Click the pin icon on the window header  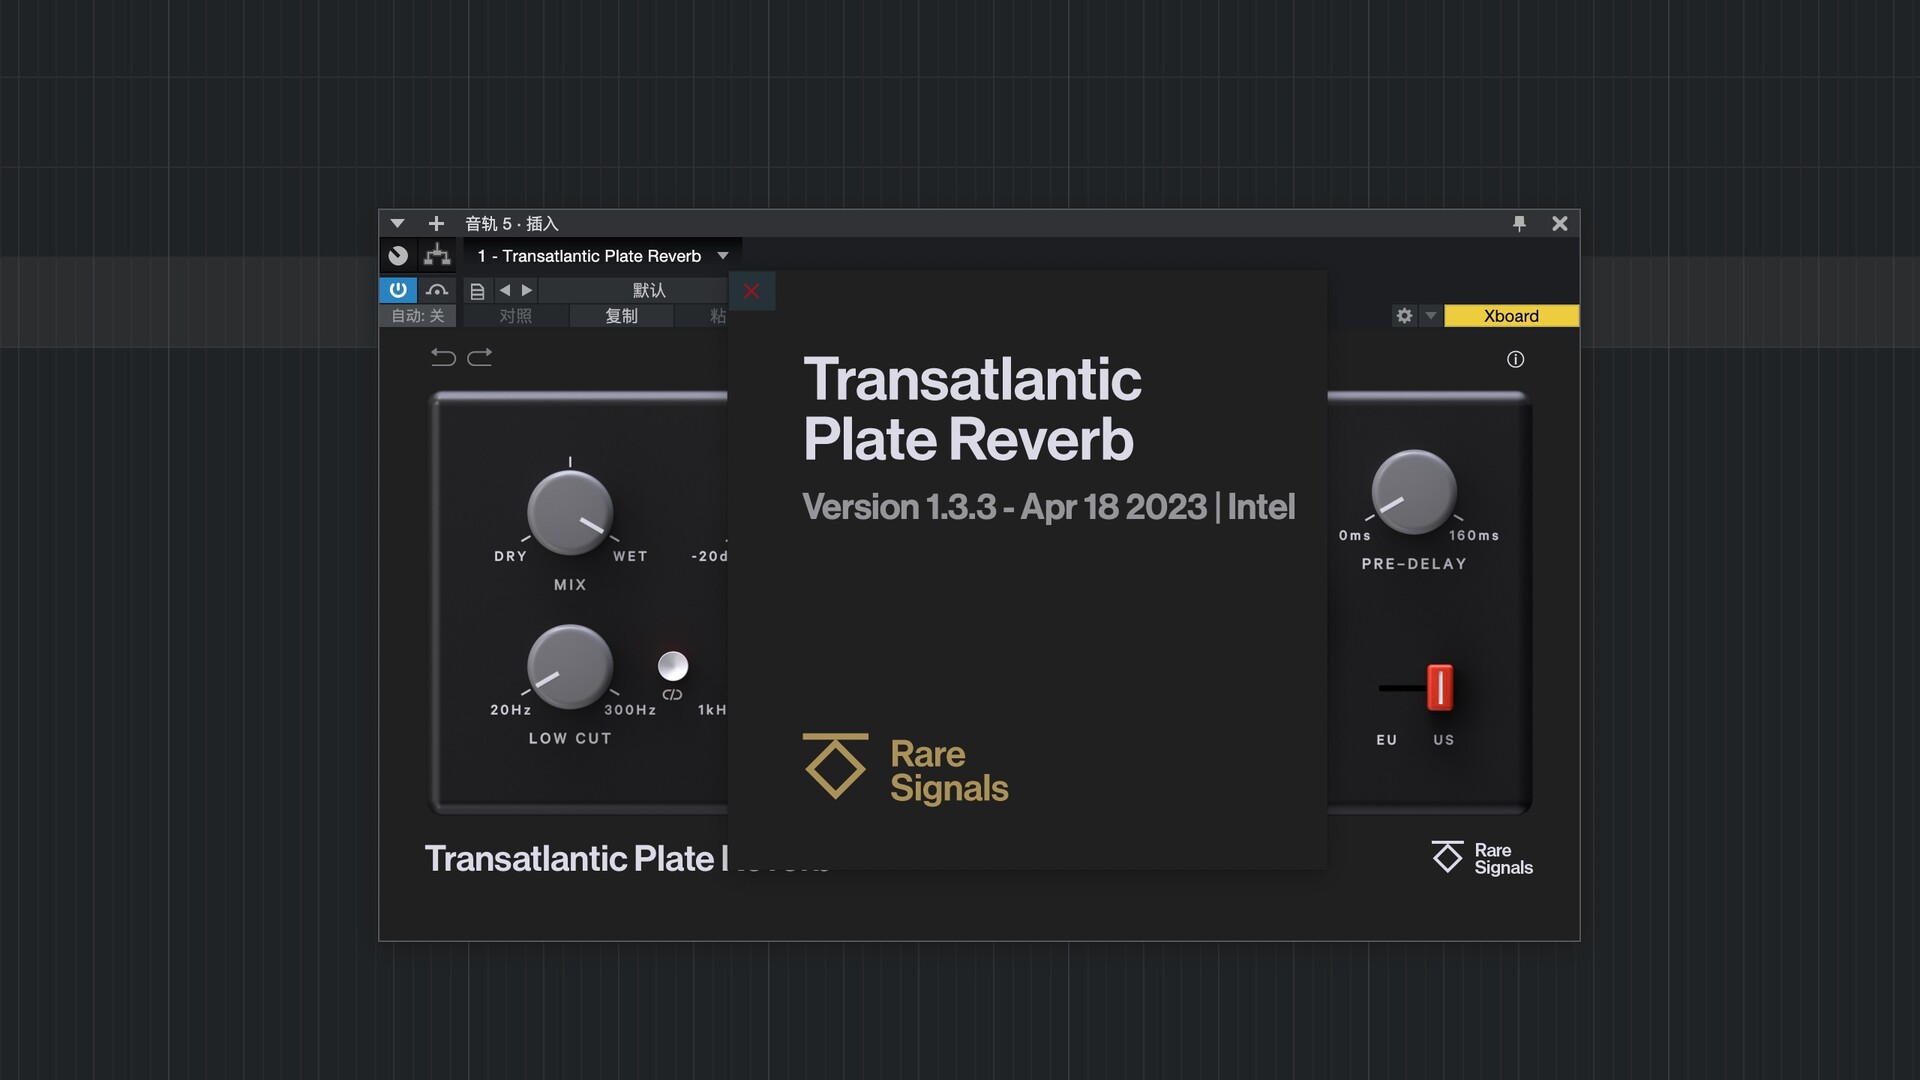(x=1519, y=223)
